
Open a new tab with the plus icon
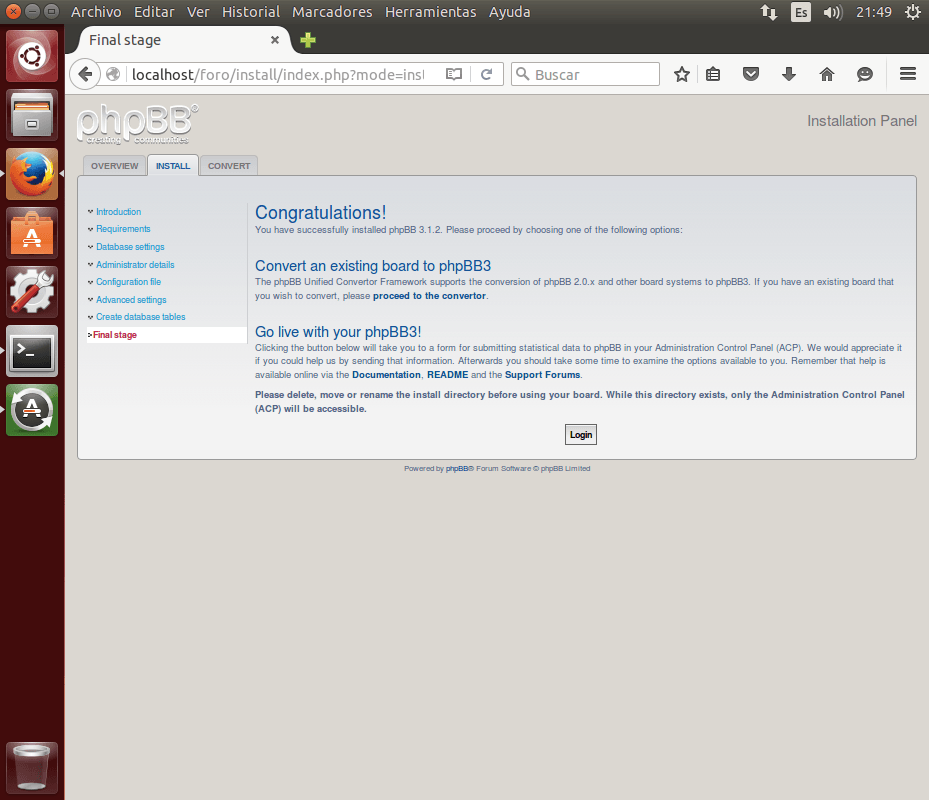click(307, 40)
